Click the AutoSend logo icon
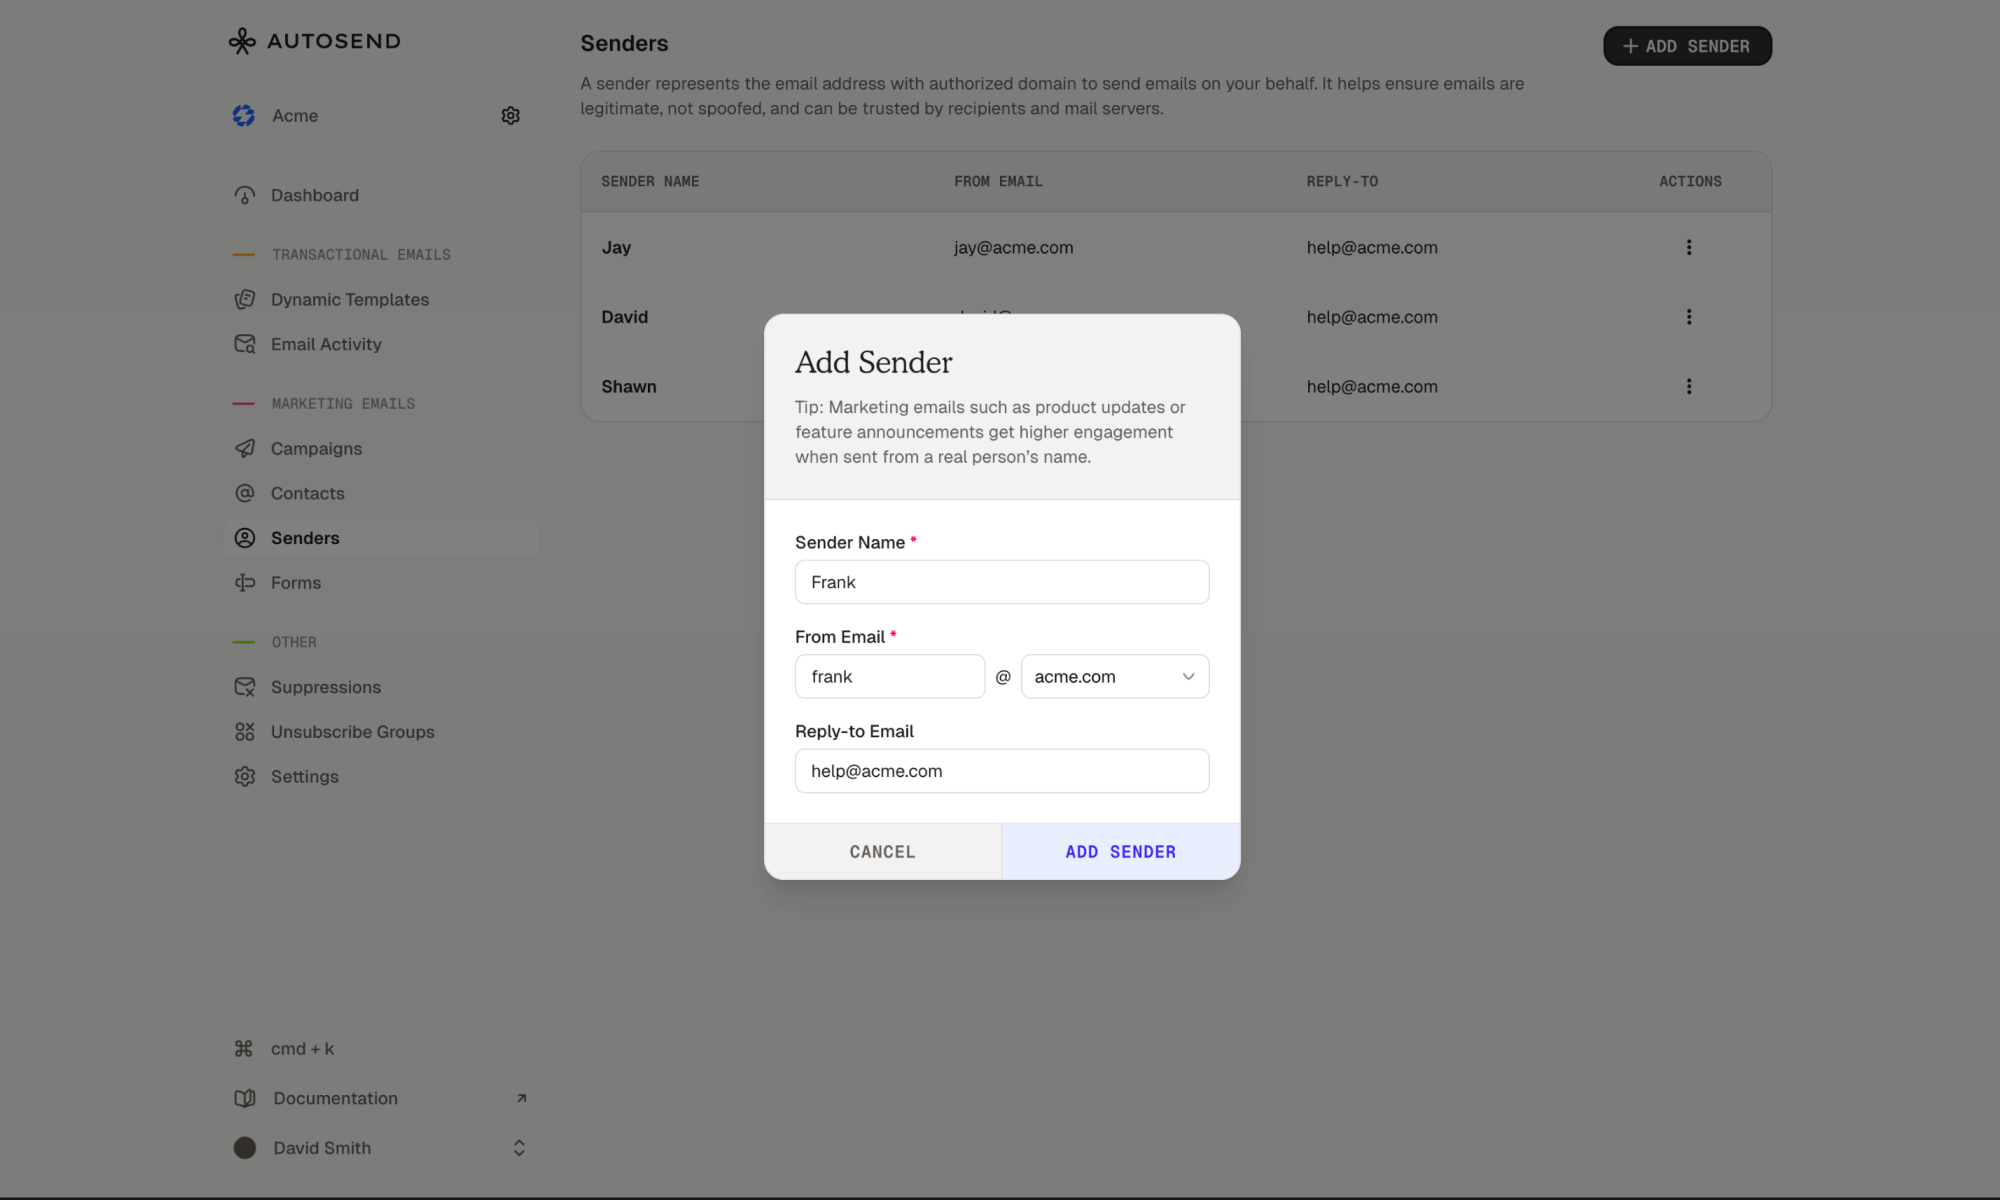 242,41
